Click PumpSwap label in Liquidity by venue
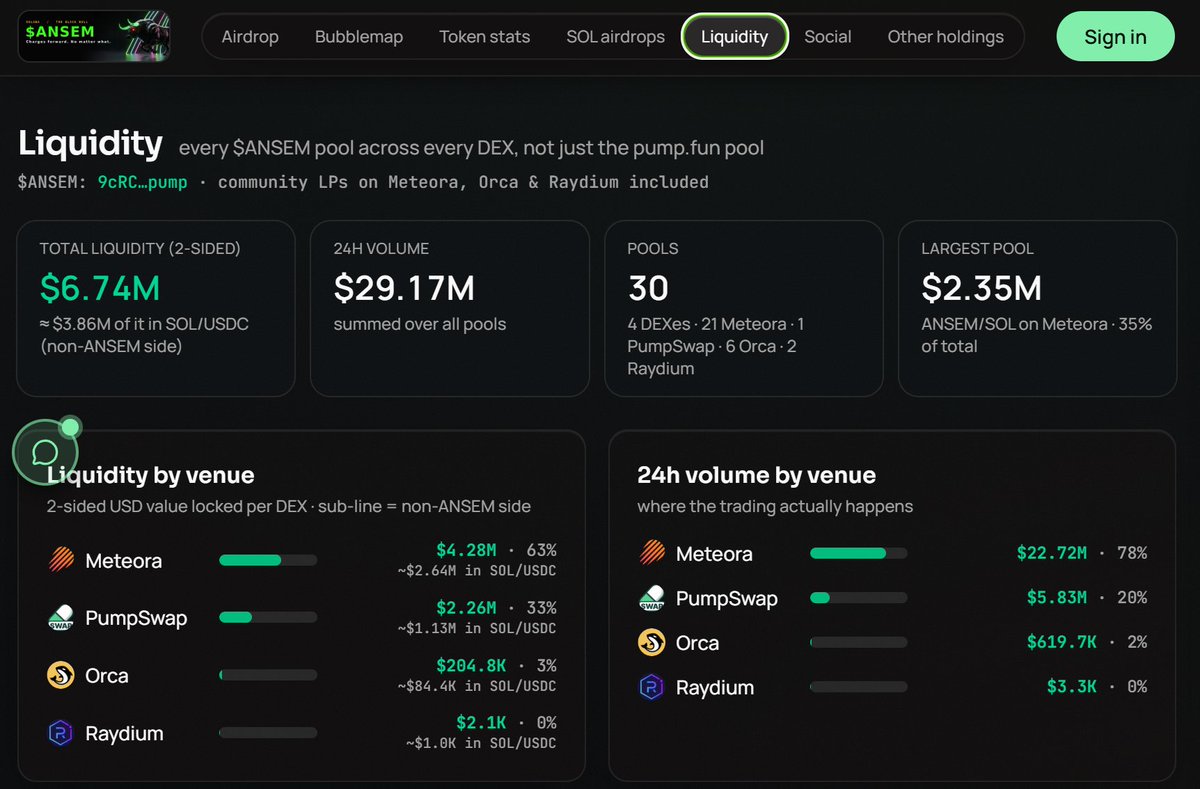Image resolution: width=1200 pixels, height=789 pixels. point(136,619)
